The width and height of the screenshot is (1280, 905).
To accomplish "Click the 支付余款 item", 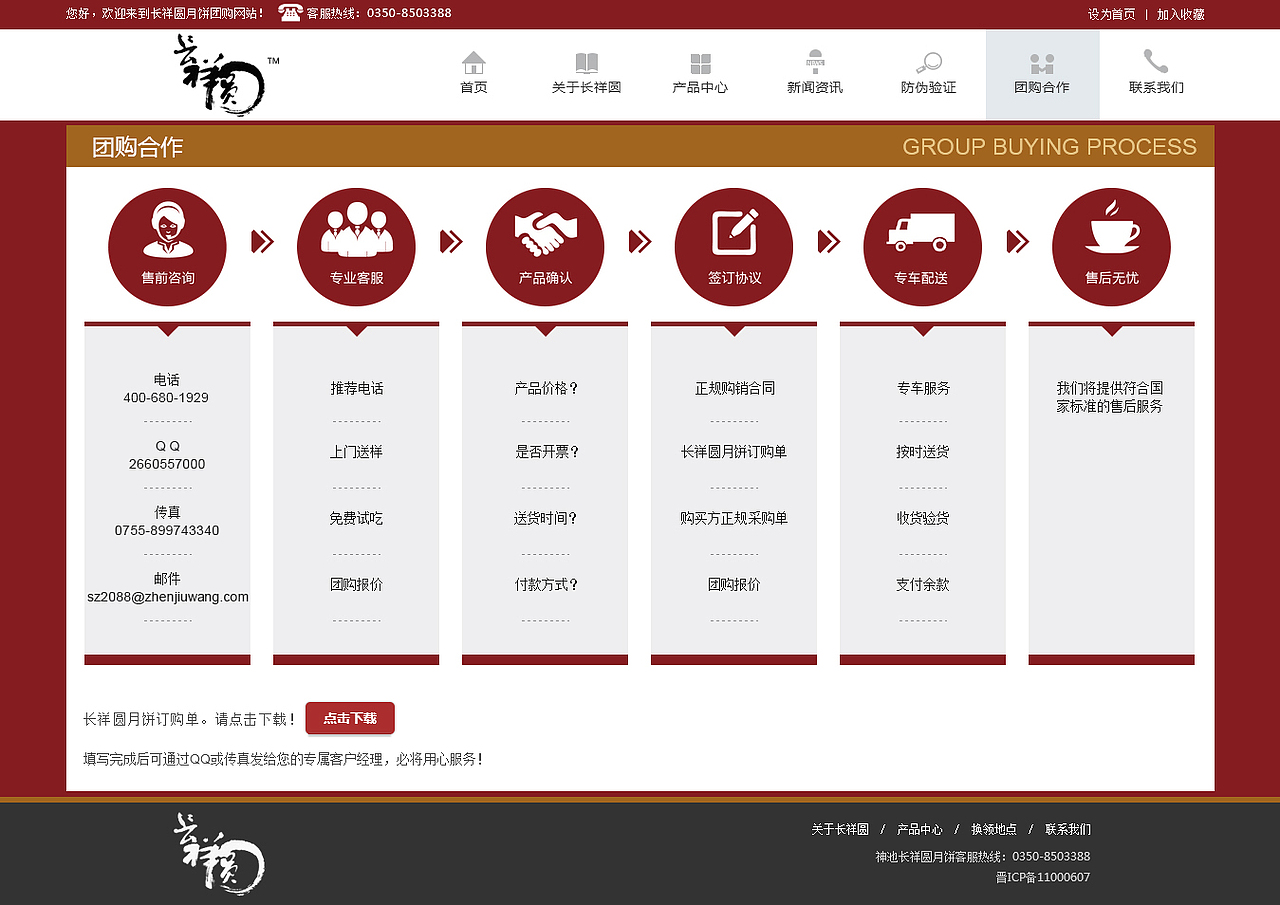I will point(923,584).
